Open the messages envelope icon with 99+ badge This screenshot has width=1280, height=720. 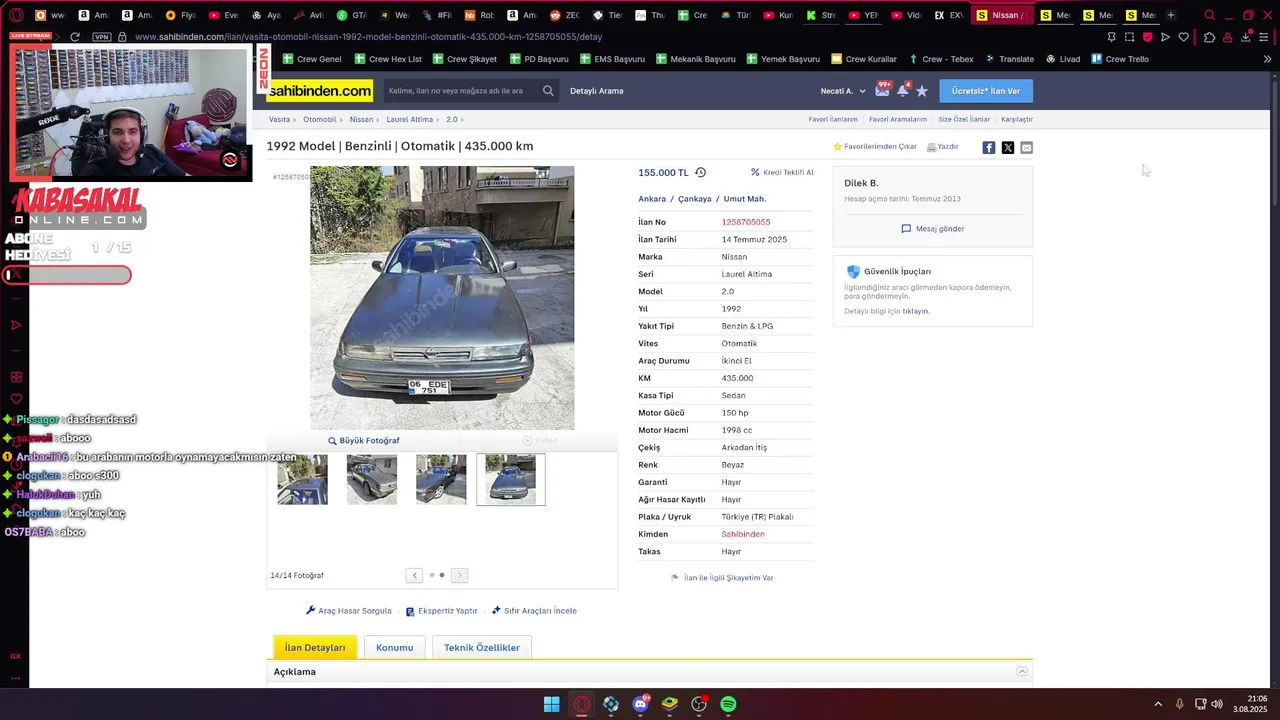click(x=882, y=90)
